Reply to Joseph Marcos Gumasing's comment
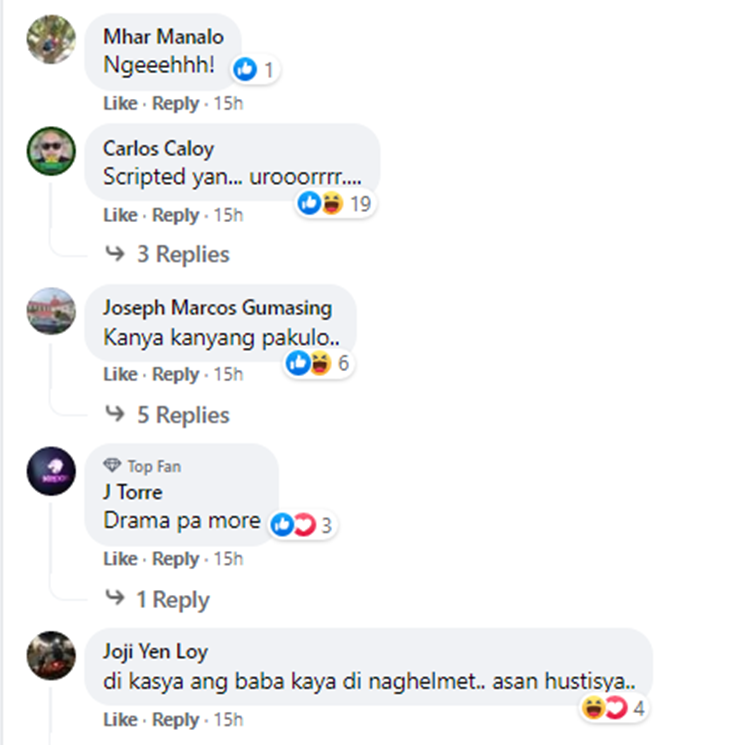This screenshot has height=745, width=750. pyautogui.click(x=176, y=374)
